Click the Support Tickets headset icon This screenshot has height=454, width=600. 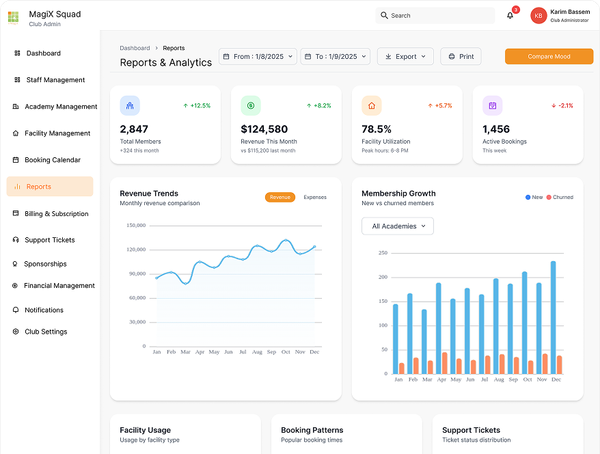tap(16, 240)
